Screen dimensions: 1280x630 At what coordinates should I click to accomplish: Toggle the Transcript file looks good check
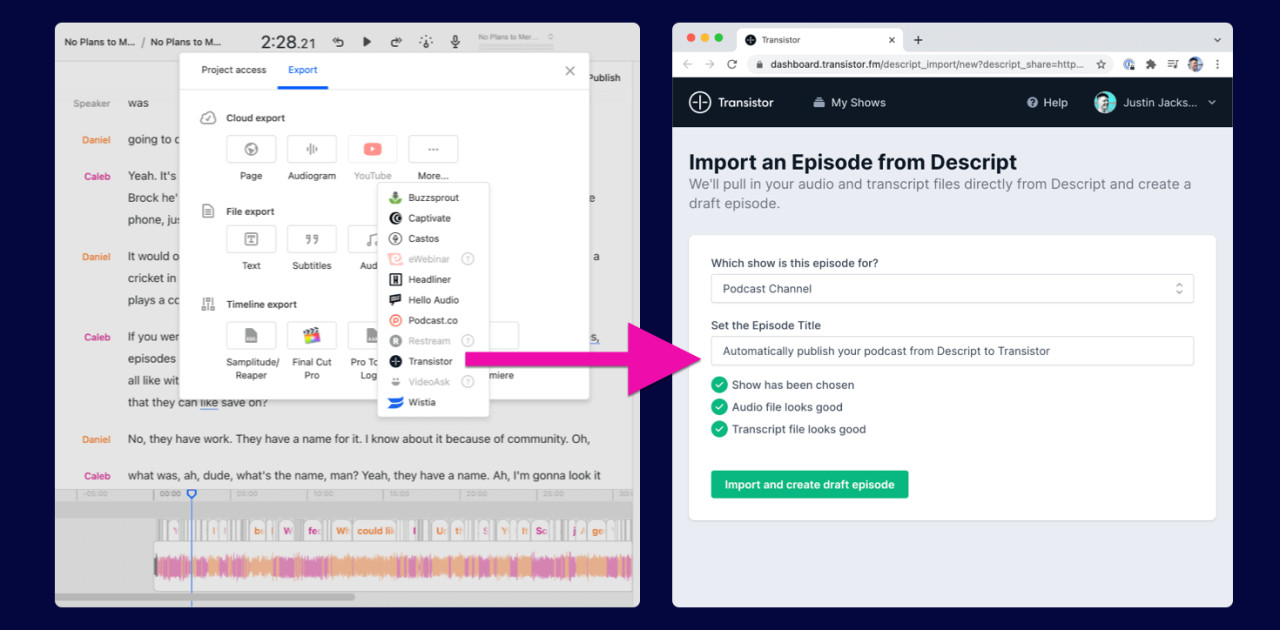point(720,428)
